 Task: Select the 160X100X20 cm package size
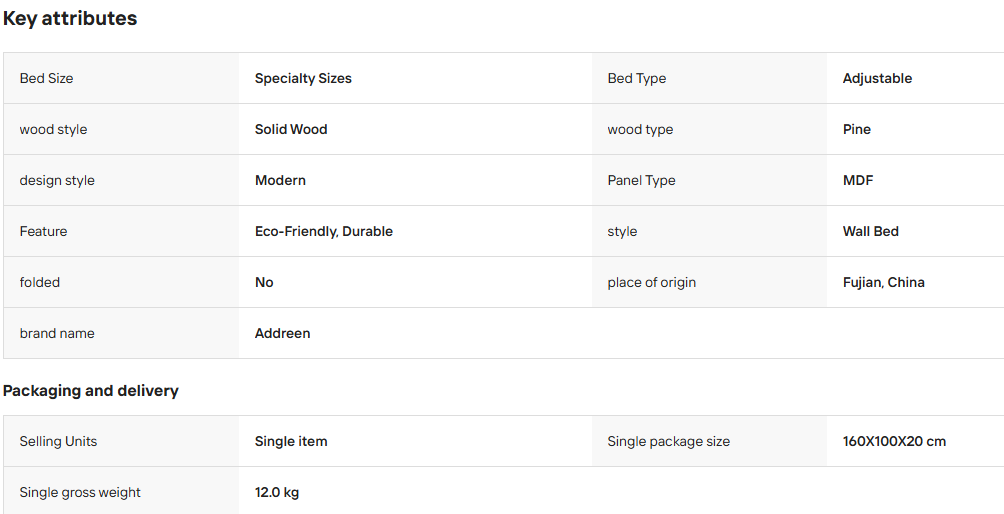(x=894, y=441)
